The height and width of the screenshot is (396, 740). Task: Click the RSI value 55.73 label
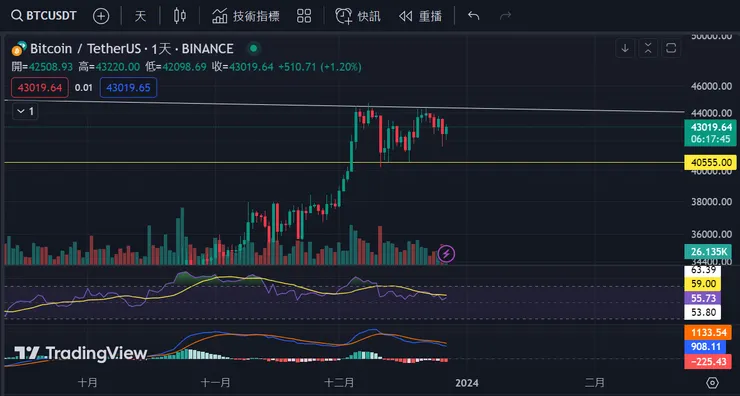703,298
